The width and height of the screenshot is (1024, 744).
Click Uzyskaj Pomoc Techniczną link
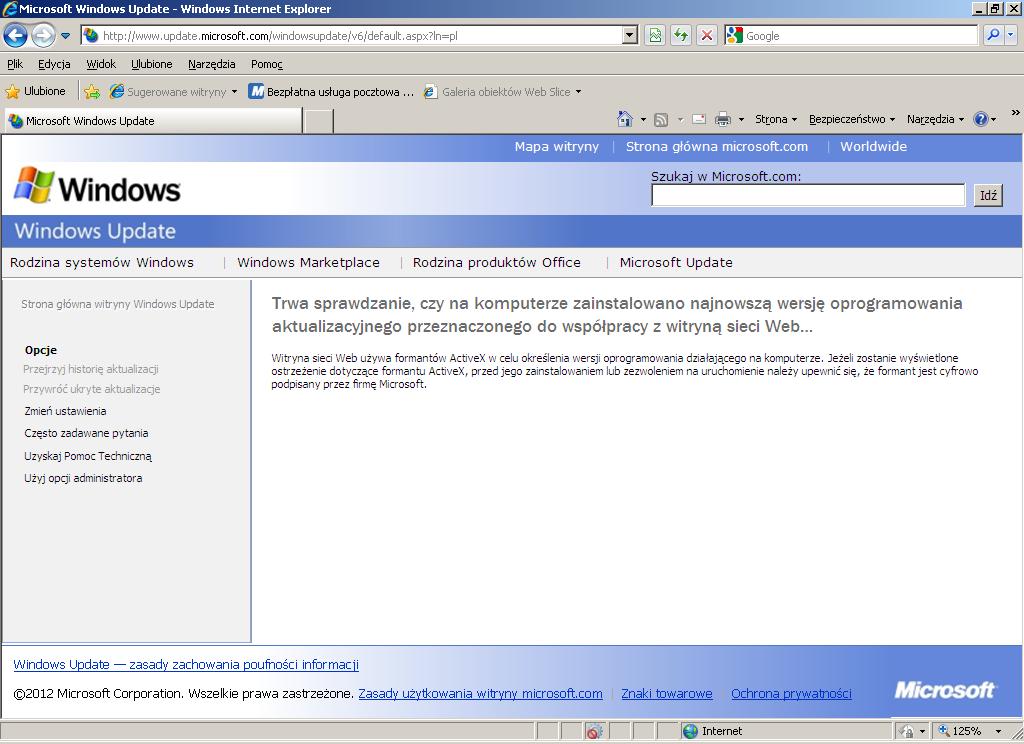point(88,456)
